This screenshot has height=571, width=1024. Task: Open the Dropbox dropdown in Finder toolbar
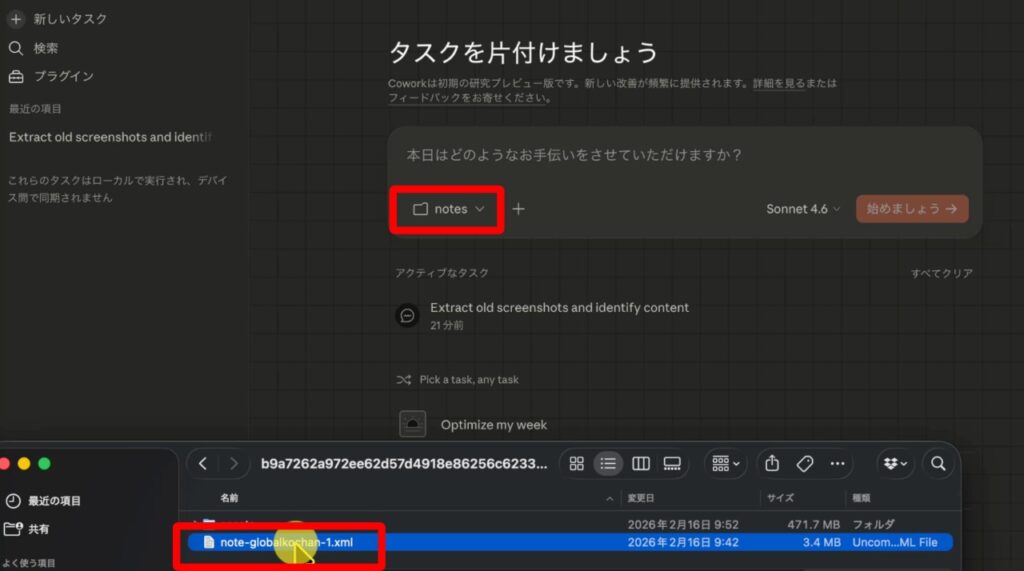895,464
